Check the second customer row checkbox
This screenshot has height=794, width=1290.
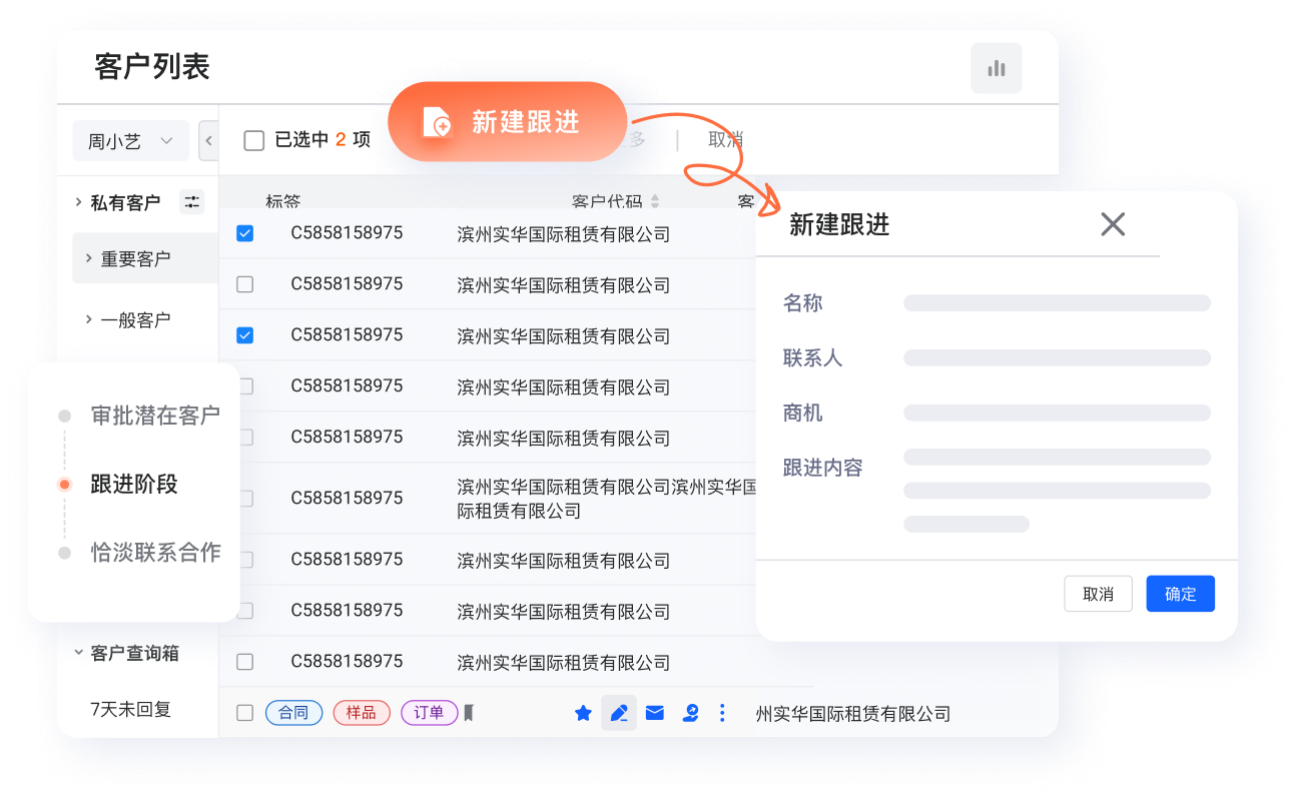click(x=245, y=285)
